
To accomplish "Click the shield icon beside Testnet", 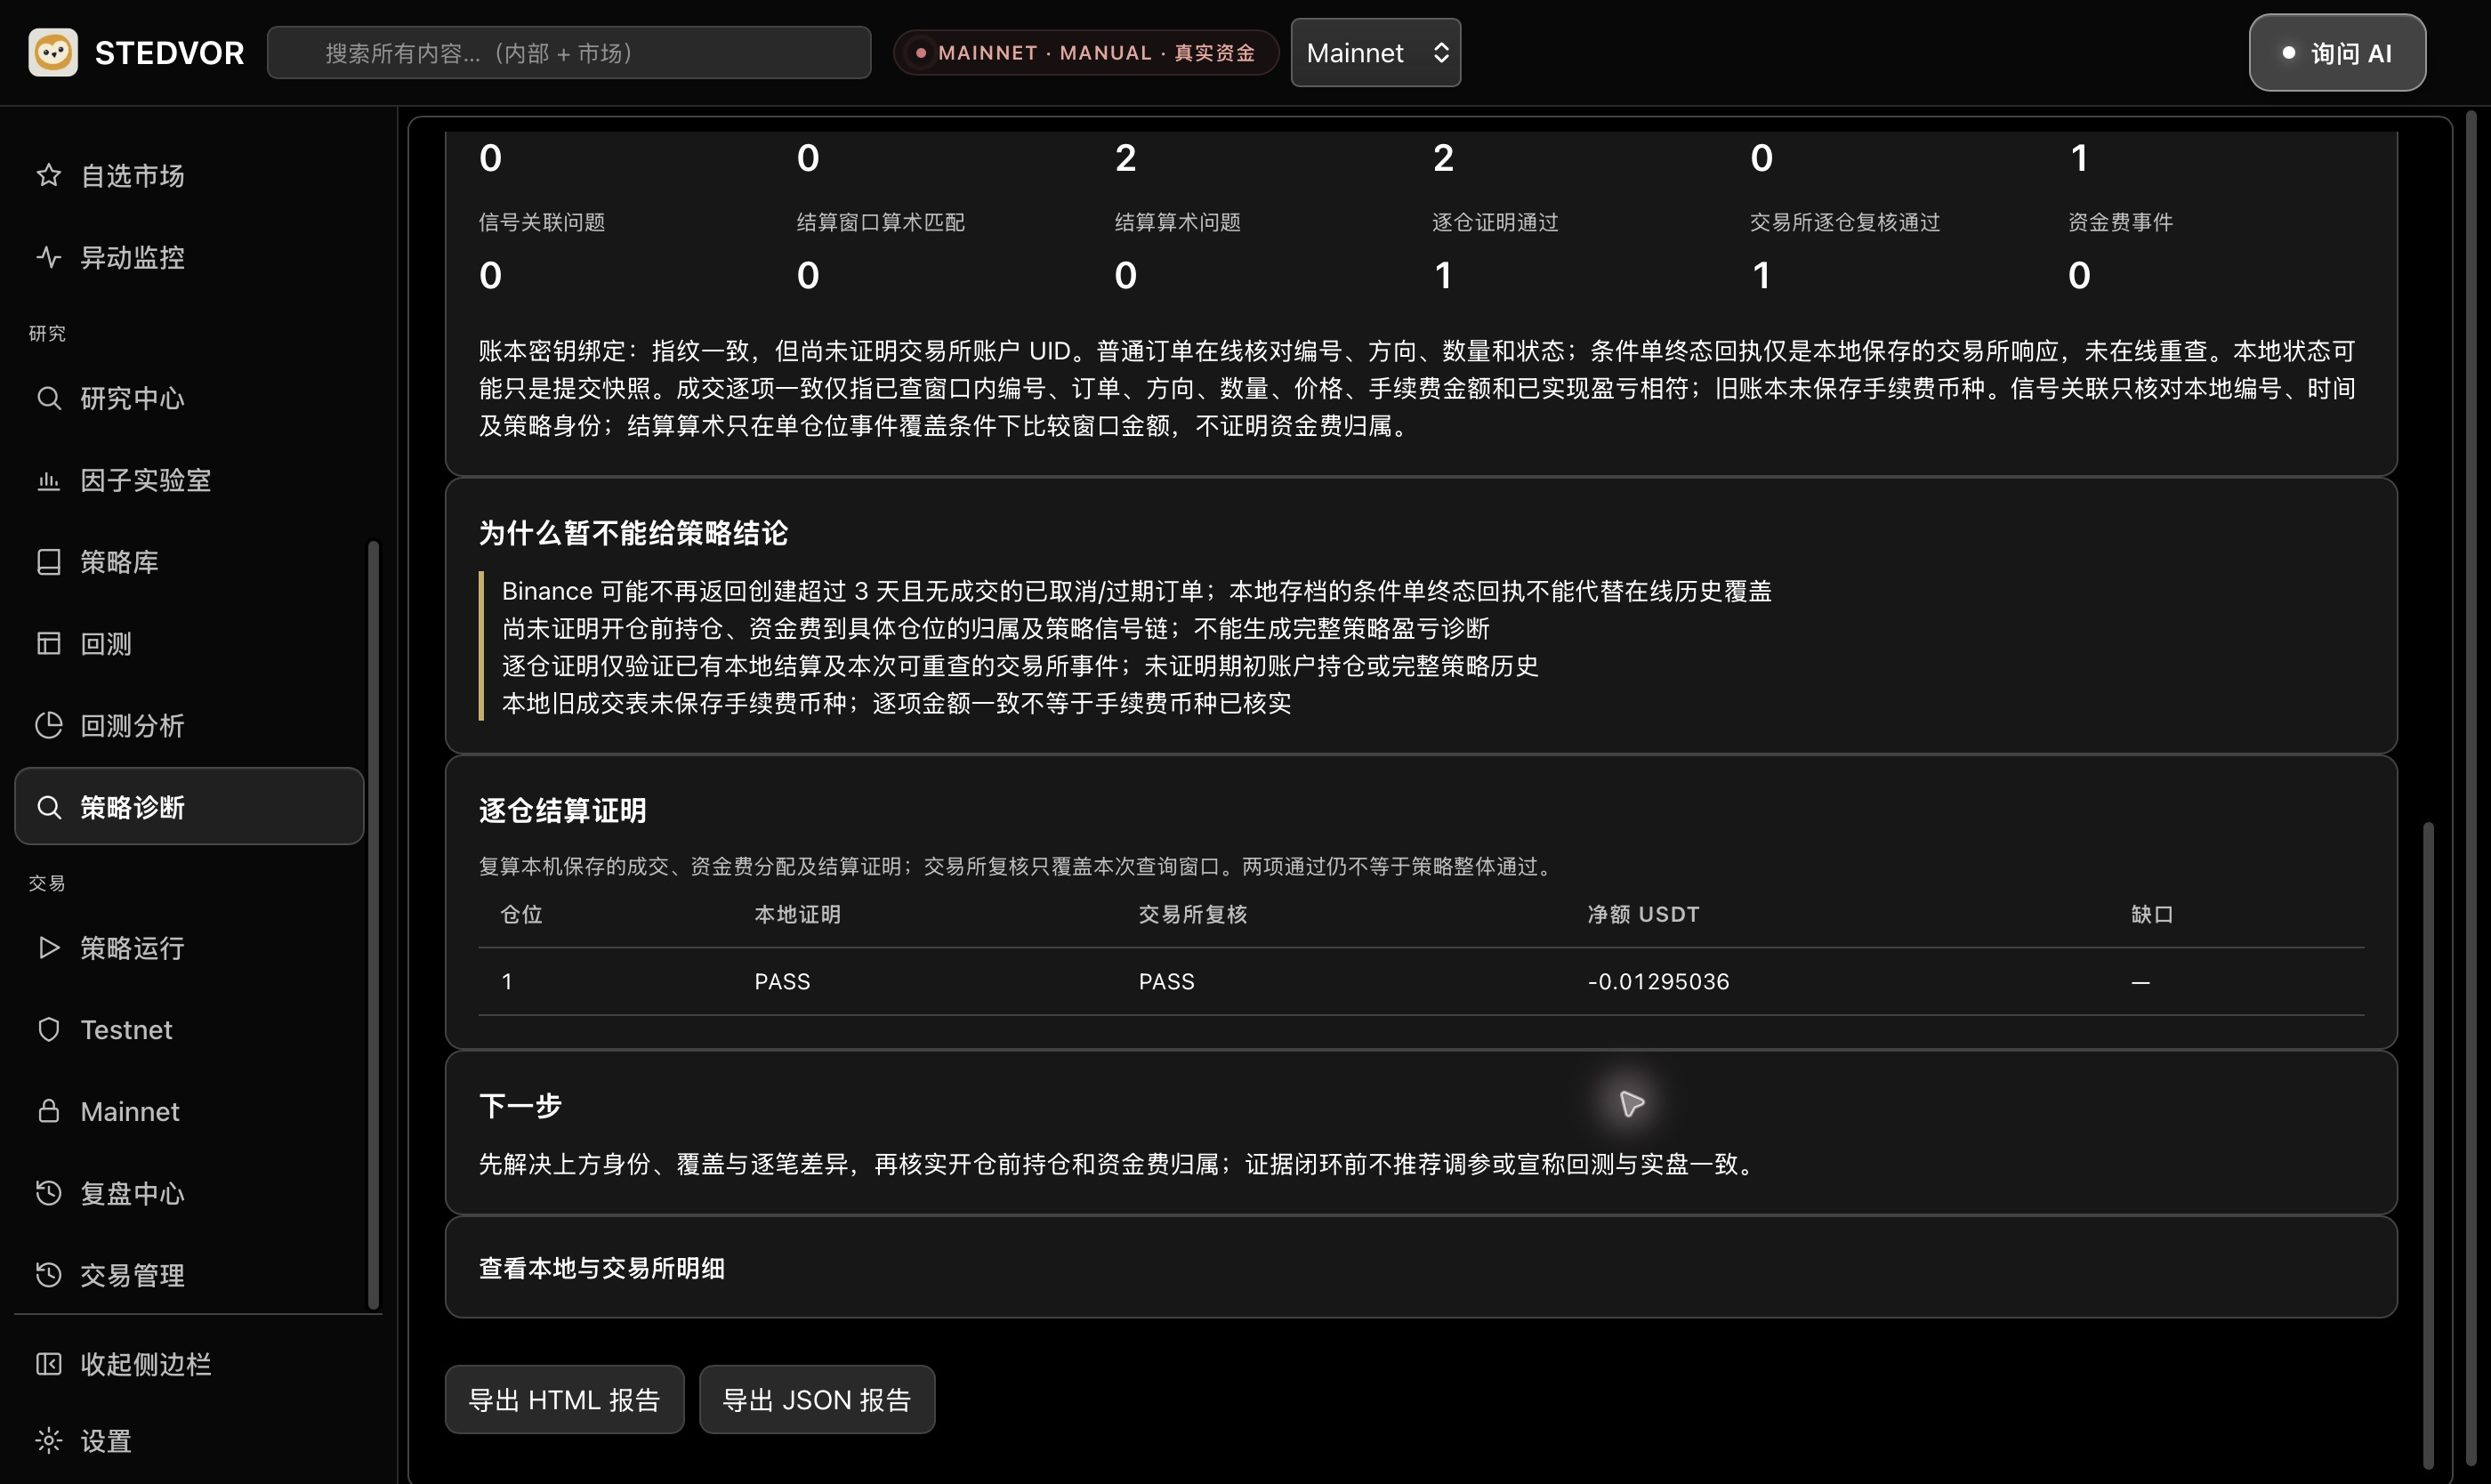I will point(48,1030).
